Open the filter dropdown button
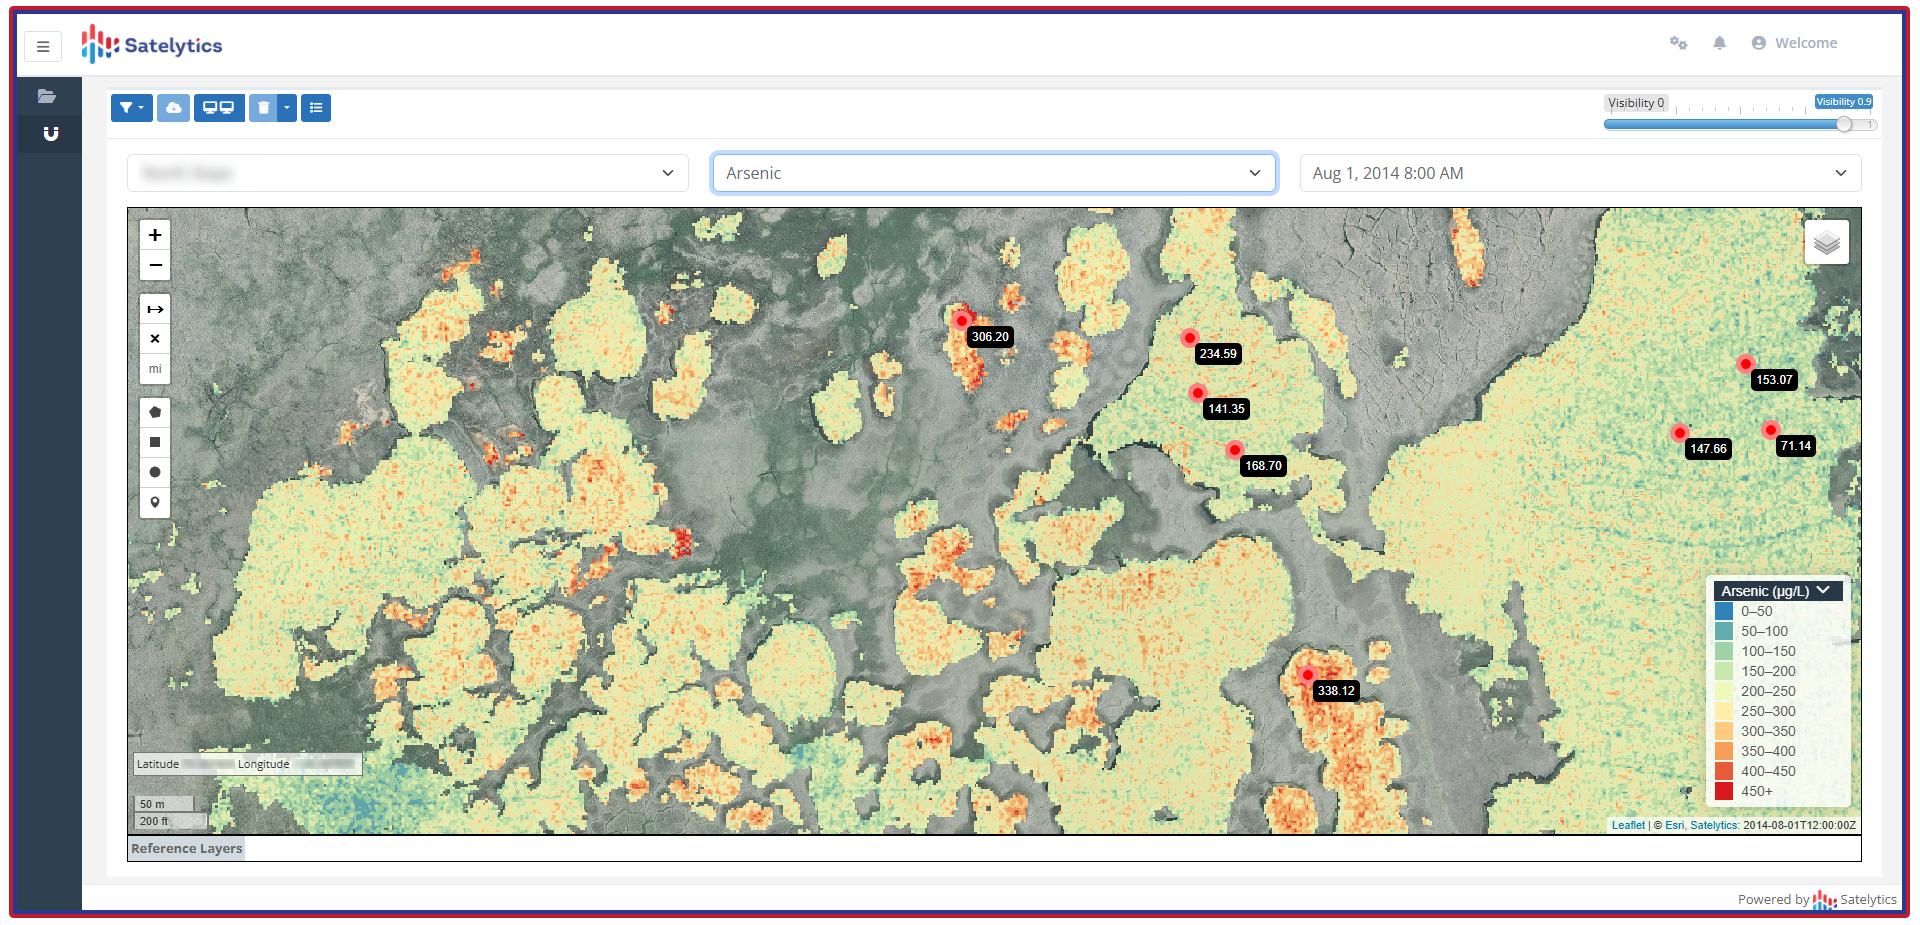Screen dimensions: 1920x925 (x=131, y=108)
